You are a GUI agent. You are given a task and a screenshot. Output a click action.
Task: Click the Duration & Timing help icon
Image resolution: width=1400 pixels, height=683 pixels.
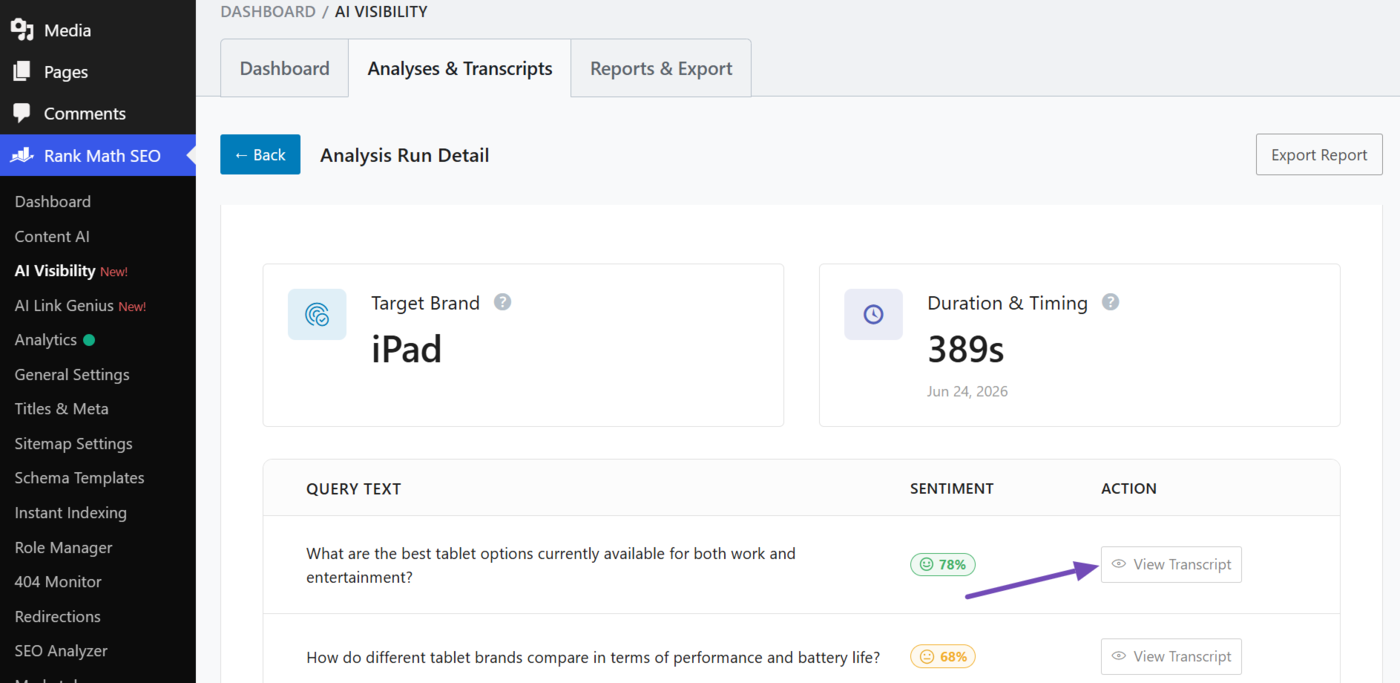click(x=1110, y=302)
